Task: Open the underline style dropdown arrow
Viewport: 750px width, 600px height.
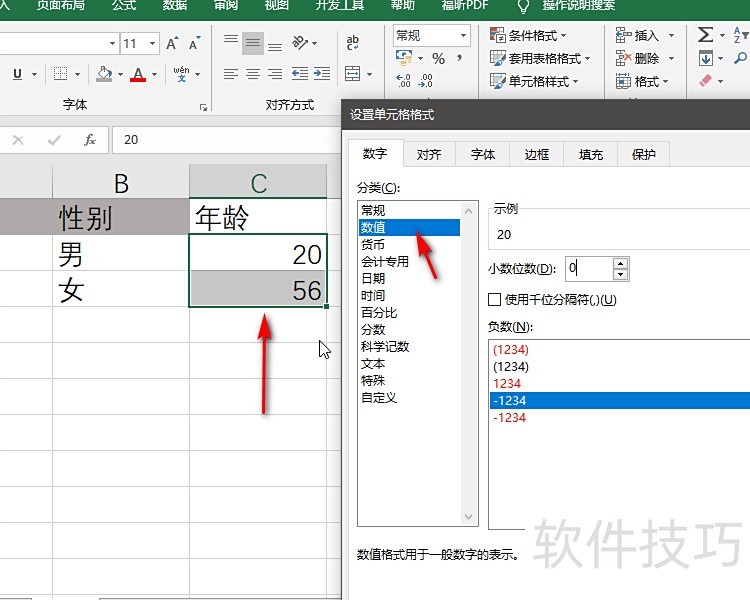Action: [x=34, y=74]
